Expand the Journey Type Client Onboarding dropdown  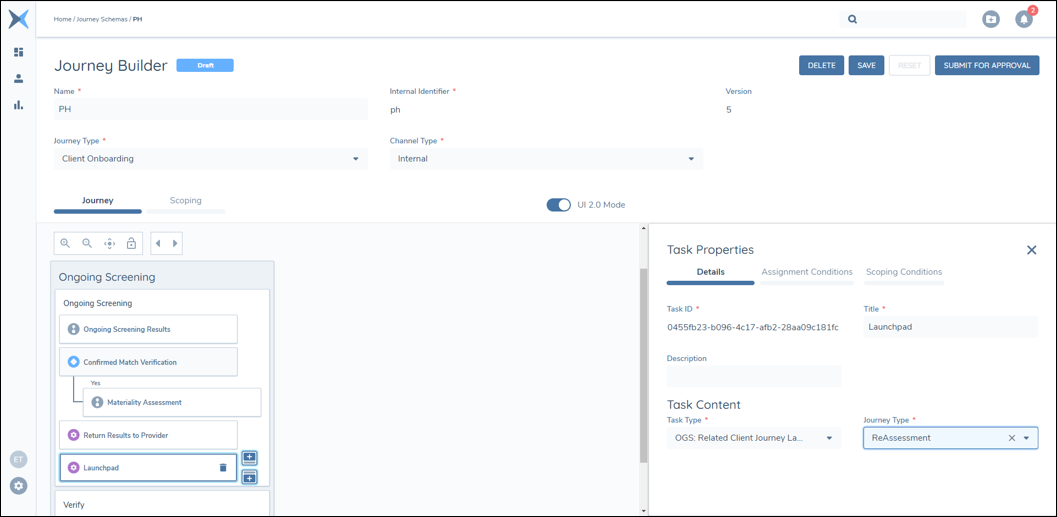[355, 159]
